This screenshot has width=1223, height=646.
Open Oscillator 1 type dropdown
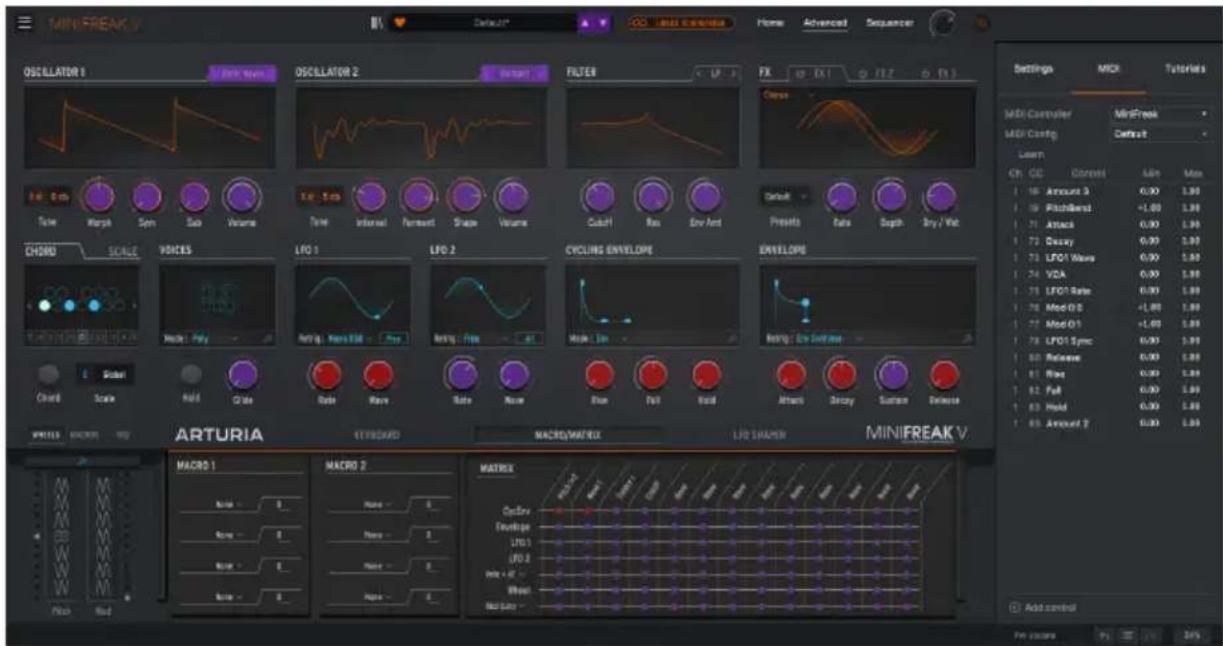coord(241,73)
